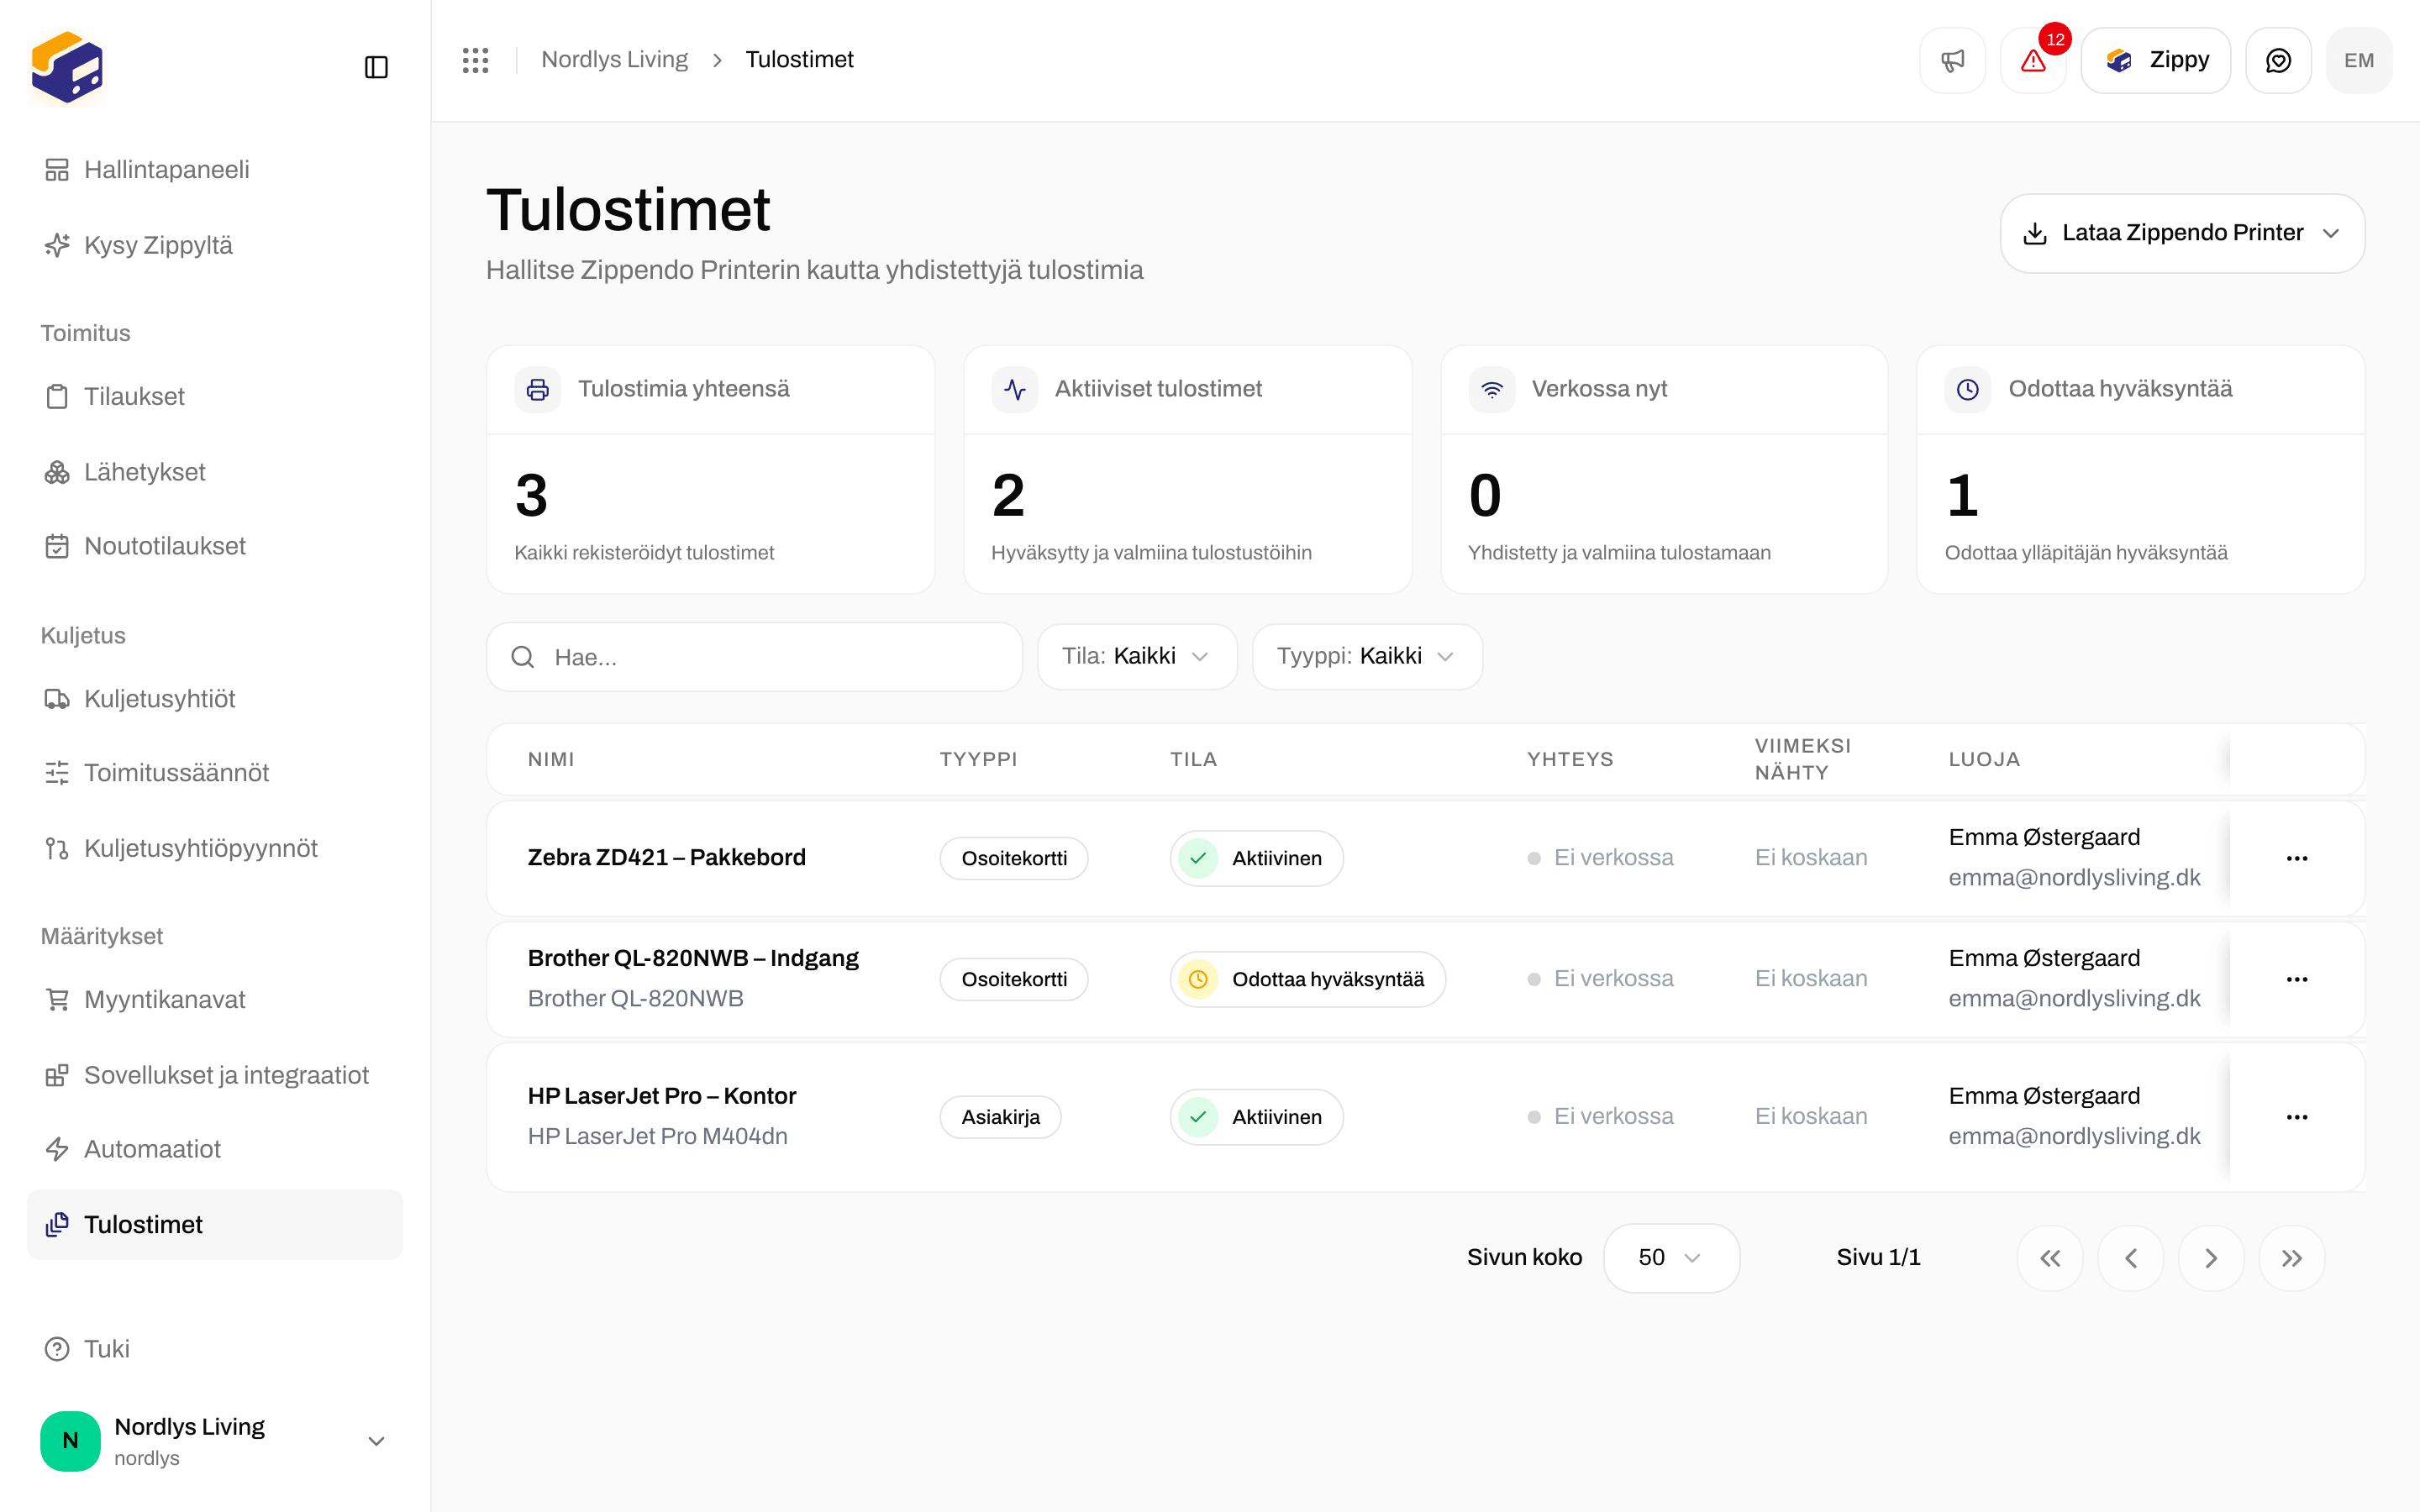Open Toimitussäännöt page
The height and width of the screenshot is (1512, 2420).
(x=215, y=772)
